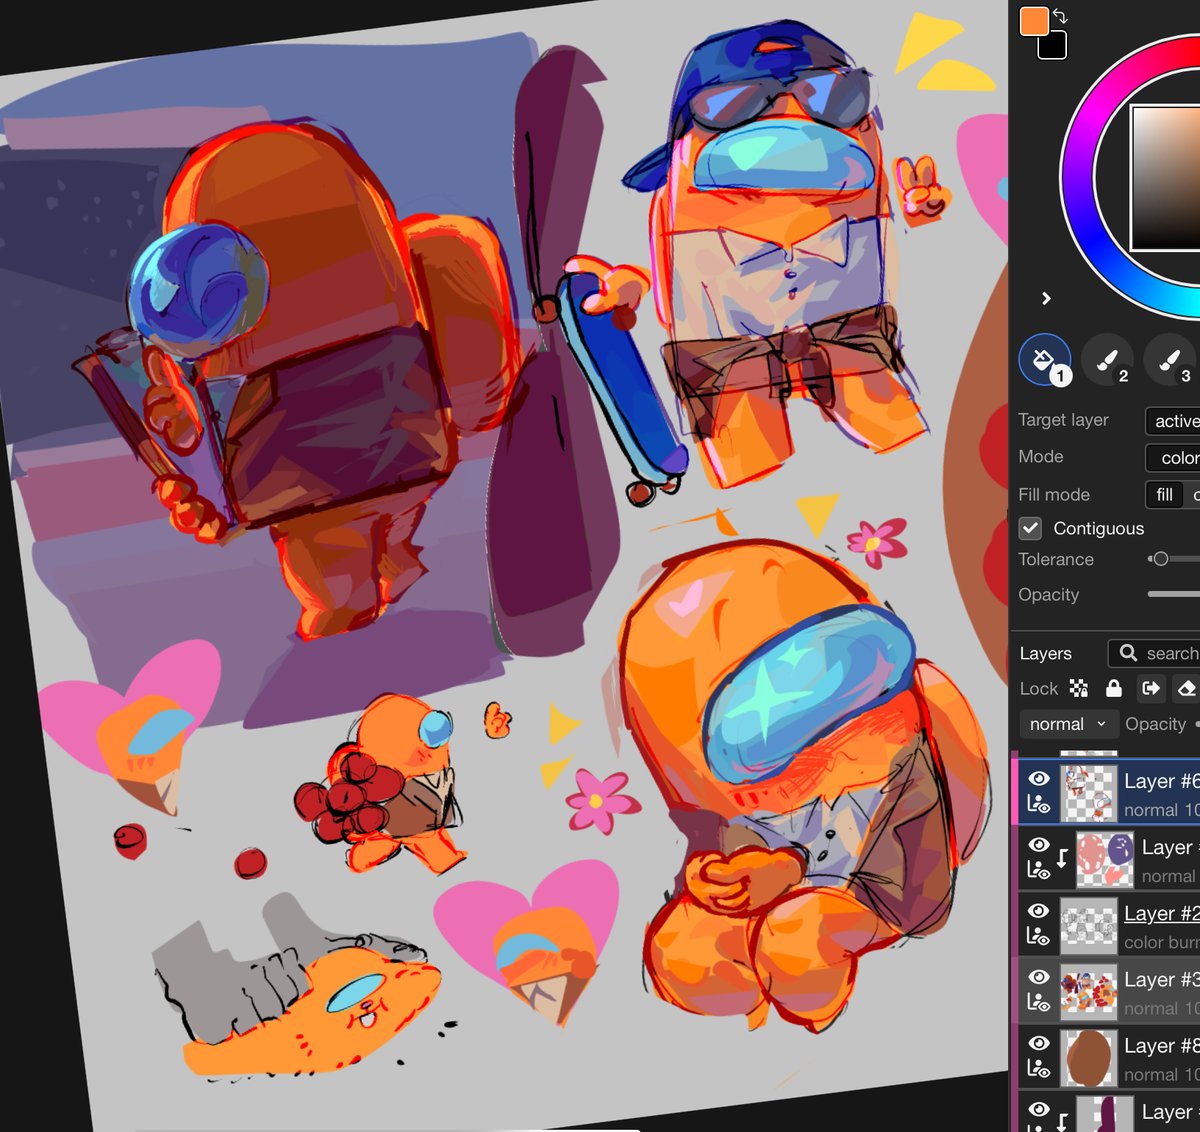This screenshot has height=1132, width=1200.
Task: Uncheck the Contiguous checkbox
Action: (1031, 528)
